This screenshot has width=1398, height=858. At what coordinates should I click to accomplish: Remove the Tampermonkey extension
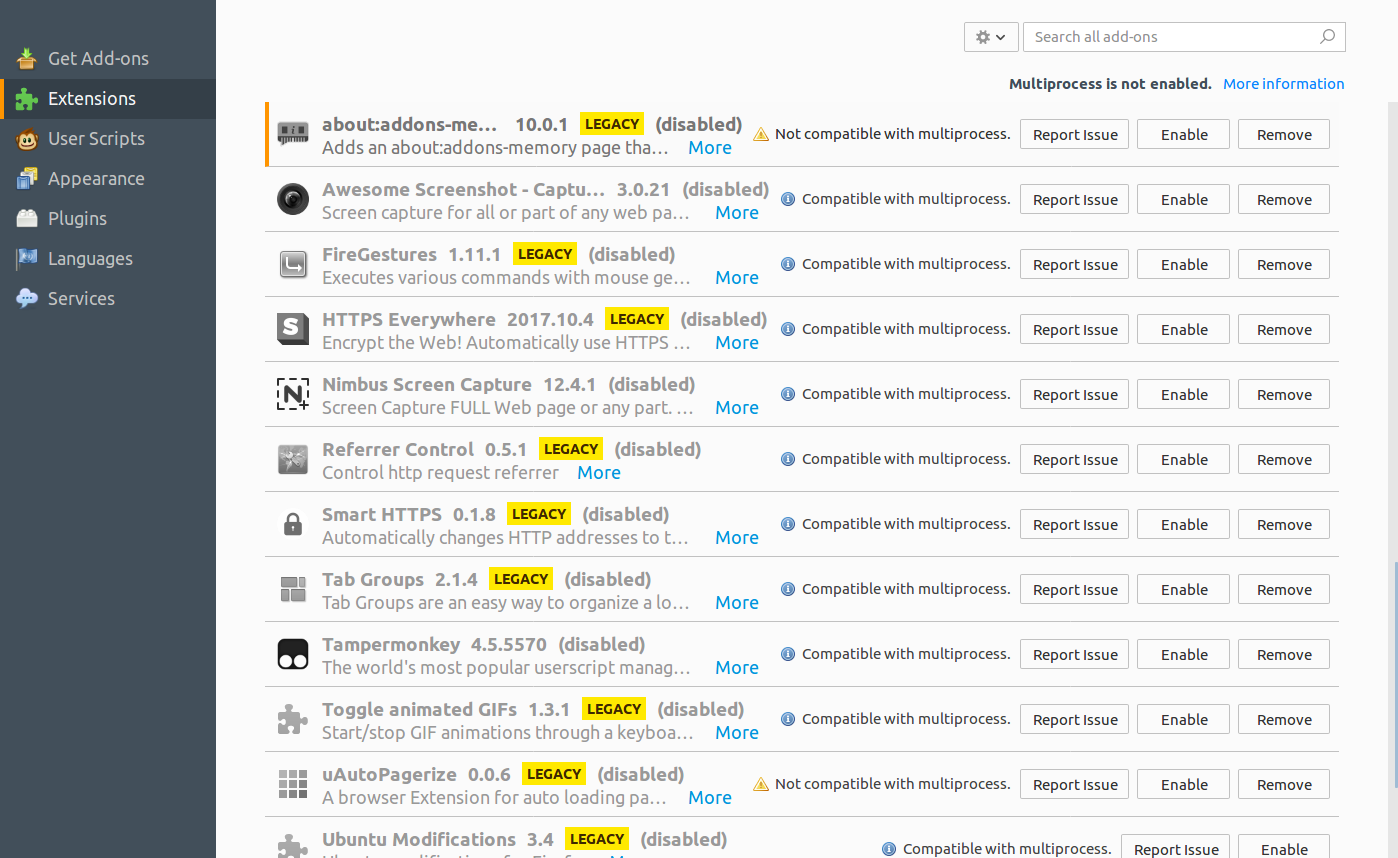coord(1284,654)
